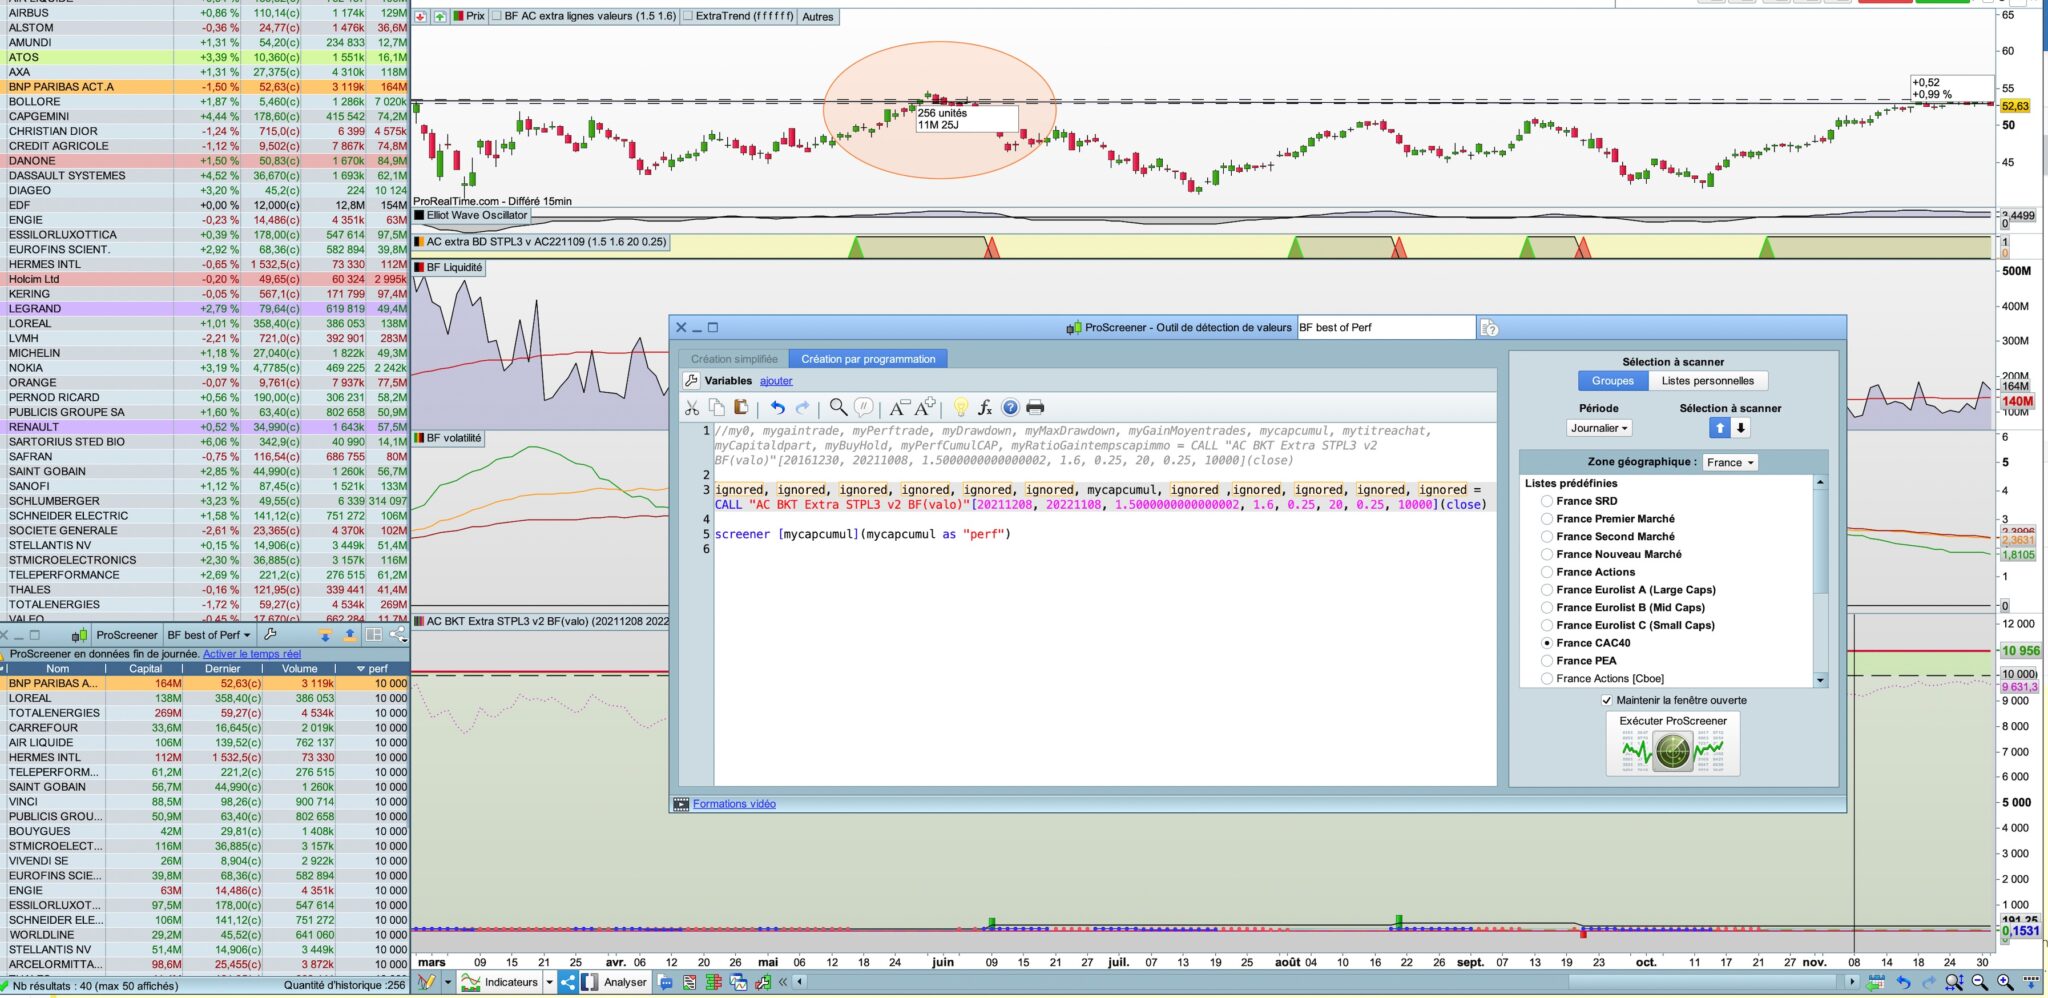Click the share icon in the results panel
Image resolution: width=2048 pixels, height=998 pixels.
(398, 635)
